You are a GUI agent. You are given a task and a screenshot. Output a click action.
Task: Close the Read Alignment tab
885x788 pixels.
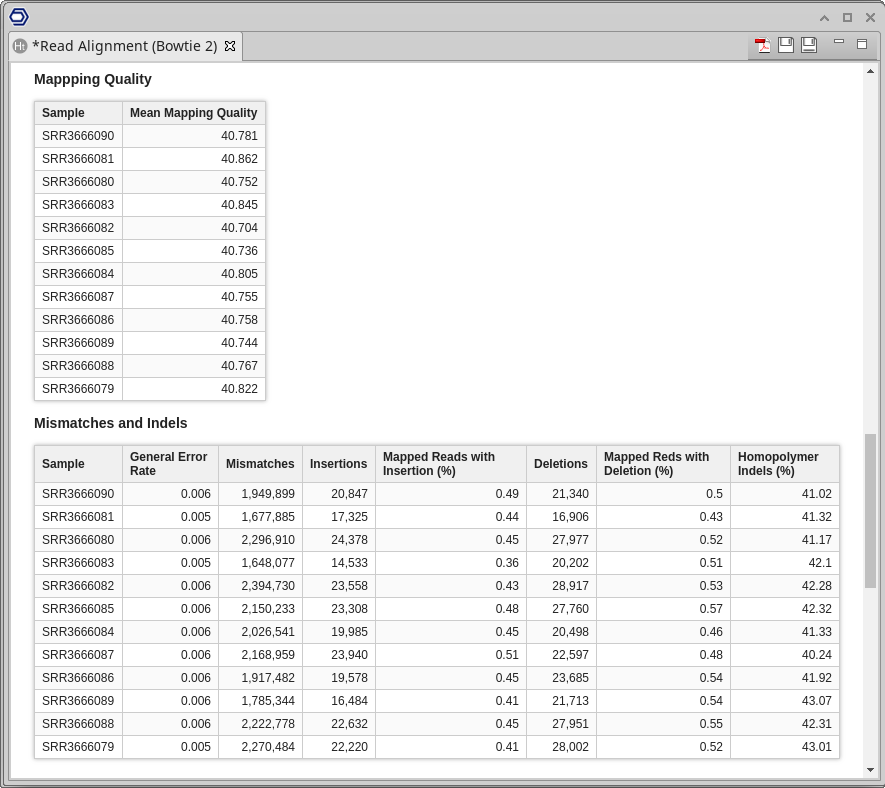click(x=230, y=46)
